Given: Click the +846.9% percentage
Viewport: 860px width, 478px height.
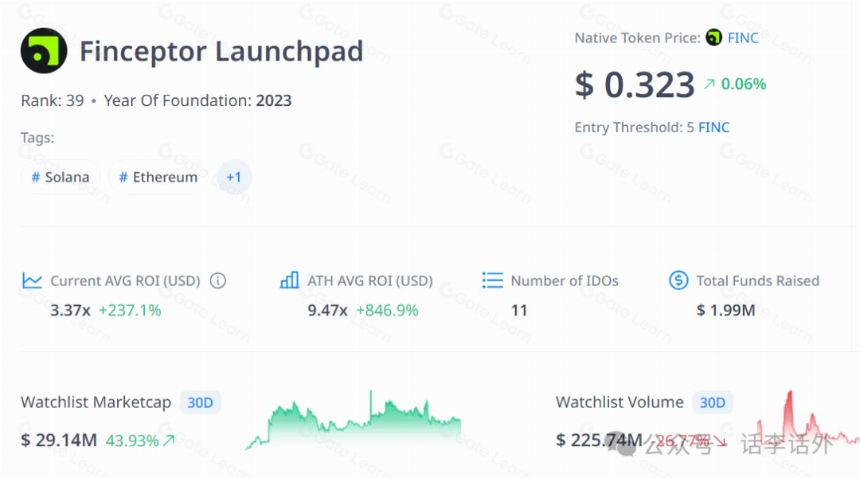Looking at the screenshot, I should coord(387,310).
